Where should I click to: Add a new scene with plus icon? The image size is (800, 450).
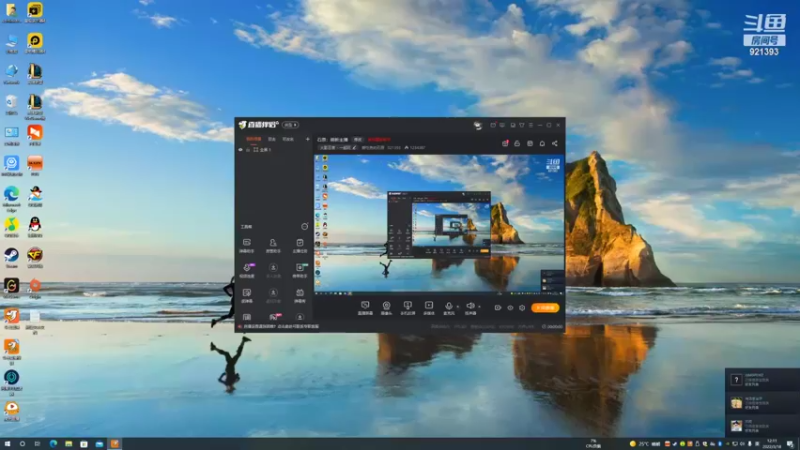coord(307,139)
